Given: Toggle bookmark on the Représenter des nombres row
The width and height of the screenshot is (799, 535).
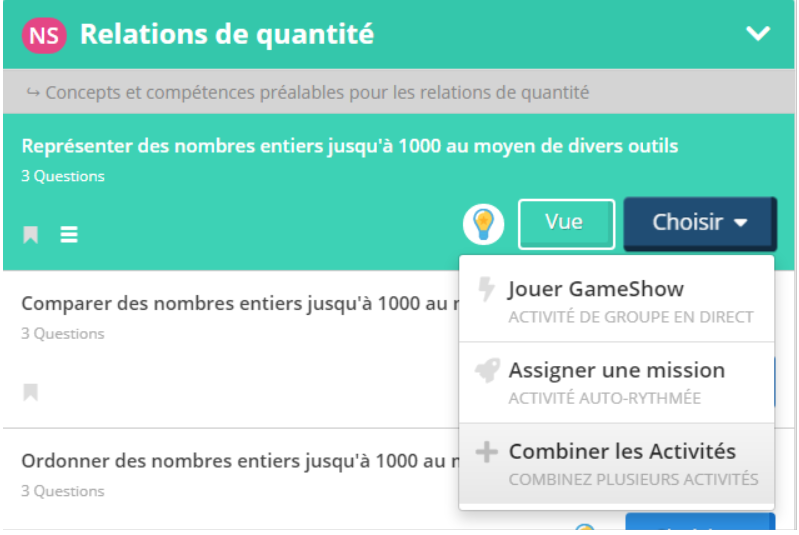Looking at the screenshot, I should 31,235.
